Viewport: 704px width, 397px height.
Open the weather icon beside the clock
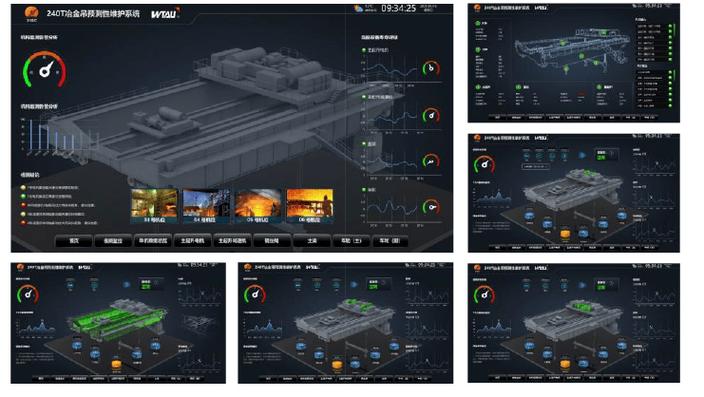pos(358,9)
